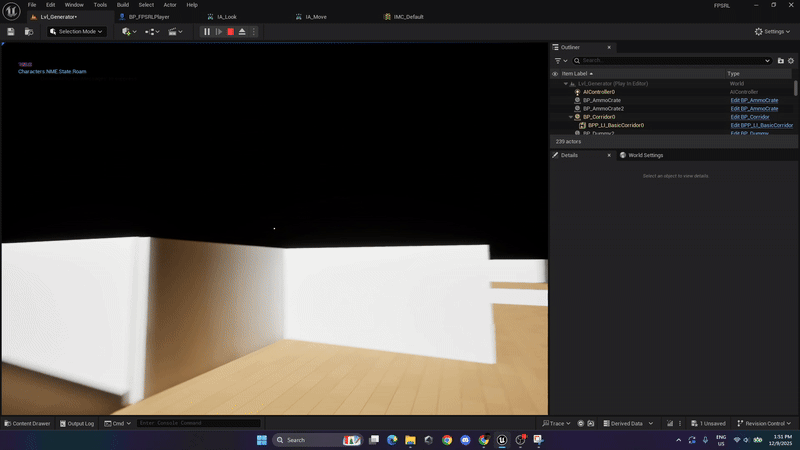Open the Outliner filter options
The image size is (800, 450).
click(561, 61)
